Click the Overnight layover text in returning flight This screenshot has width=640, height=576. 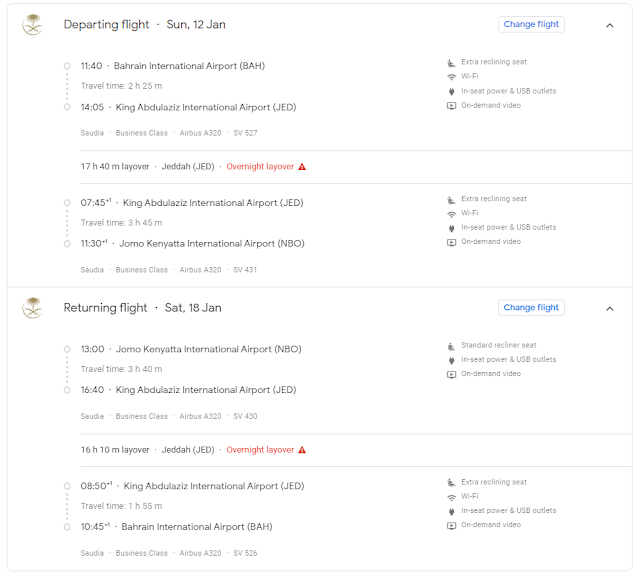260,450
